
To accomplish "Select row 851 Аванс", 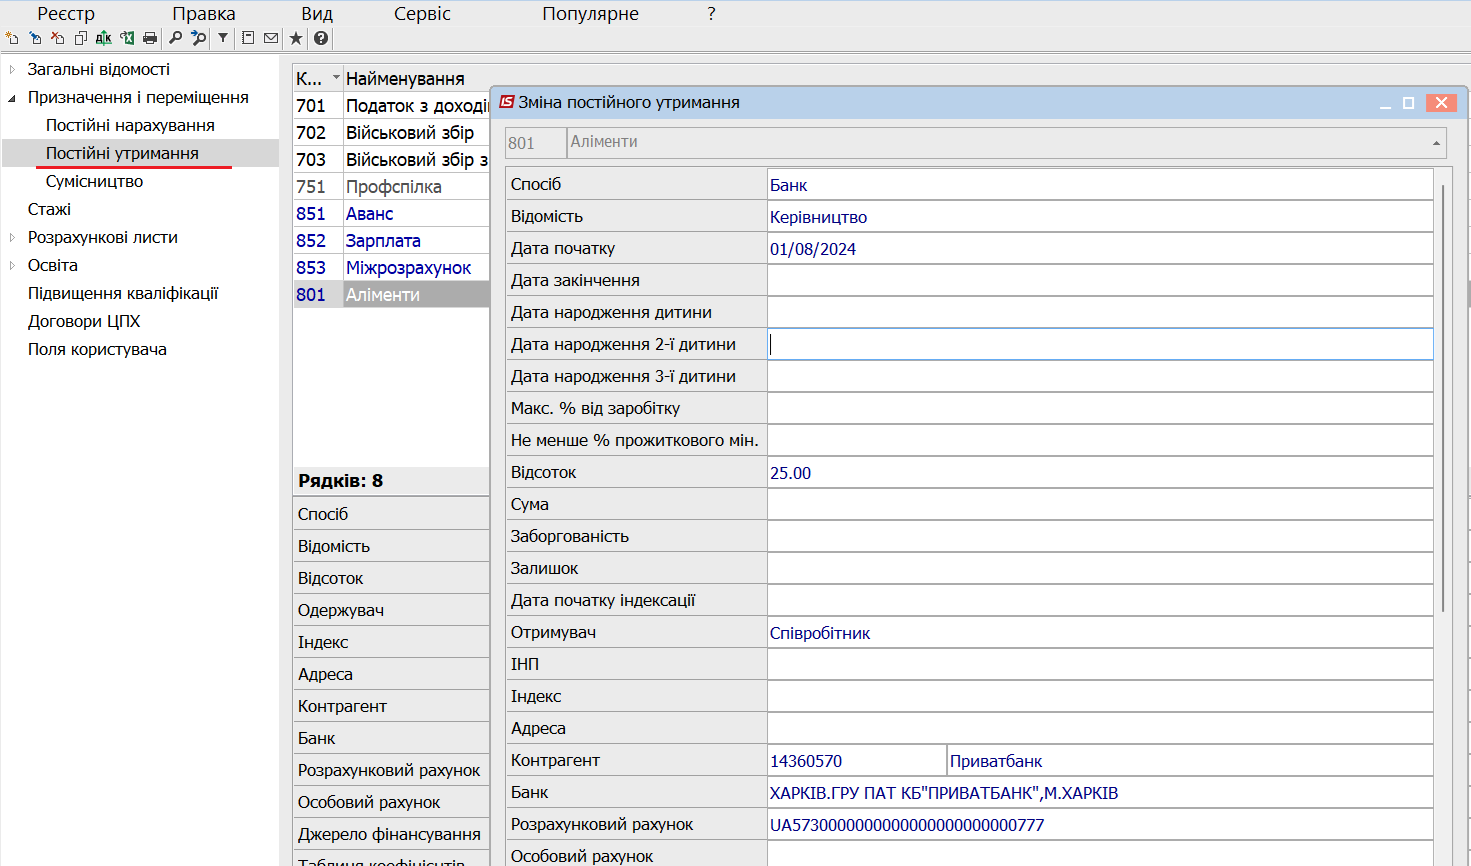I will tap(391, 213).
